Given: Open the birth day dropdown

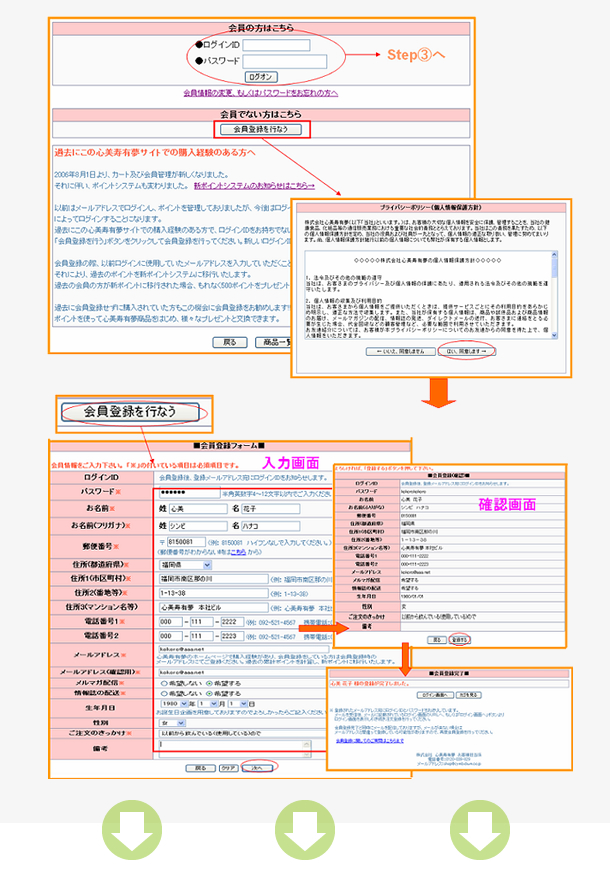Looking at the screenshot, I should tap(238, 703).
